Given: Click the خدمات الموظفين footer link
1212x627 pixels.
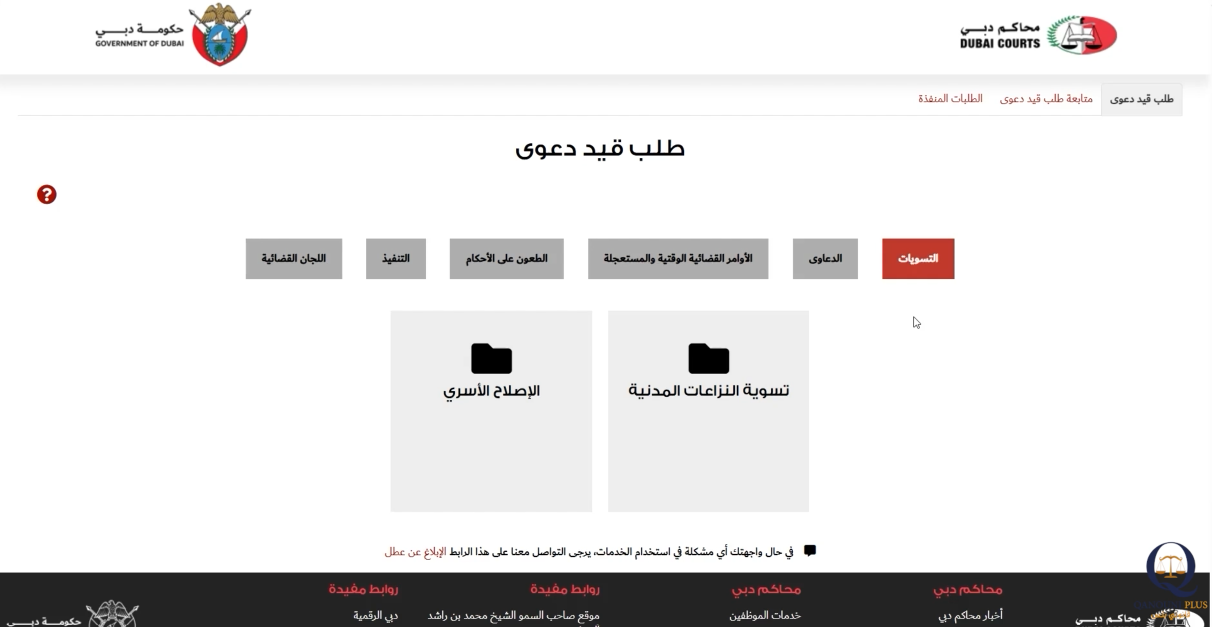Looking at the screenshot, I should [x=764, y=616].
